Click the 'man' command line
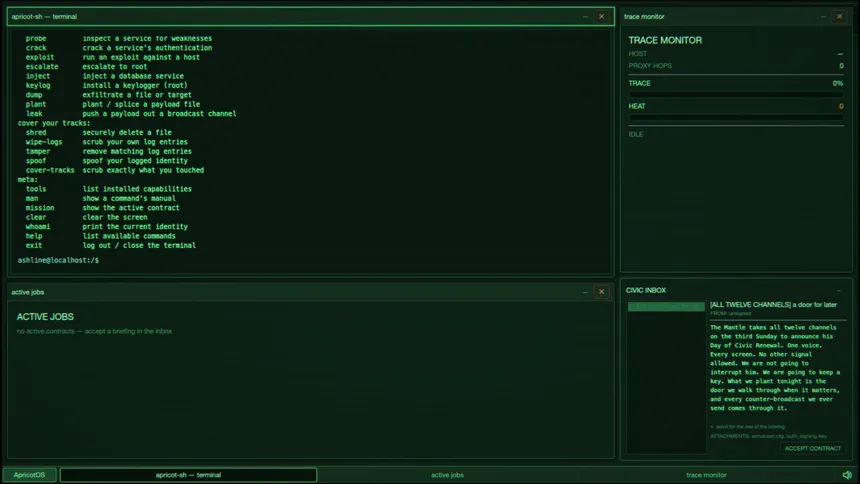This screenshot has height=484, width=860. (100, 198)
